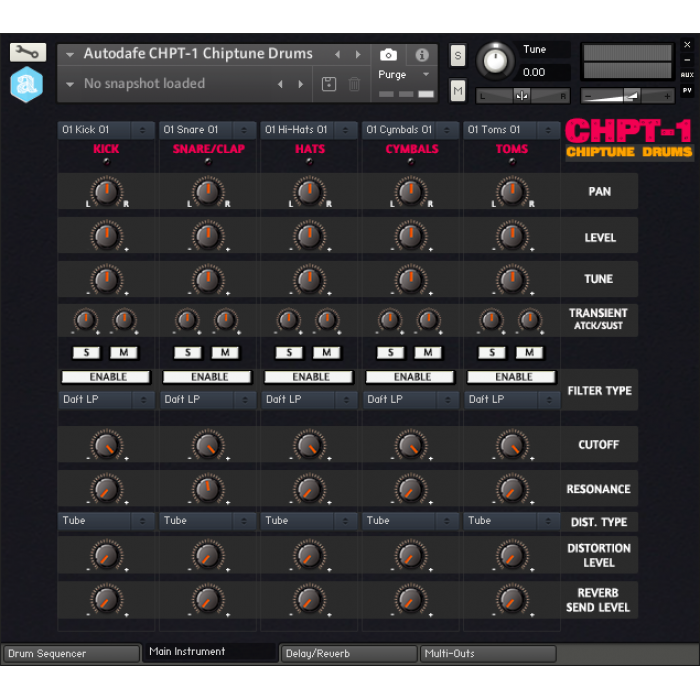Image resolution: width=700 pixels, height=700 pixels.
Task: Click ENABLE filter button for TOMS
Action: click(x=511, y=377)
